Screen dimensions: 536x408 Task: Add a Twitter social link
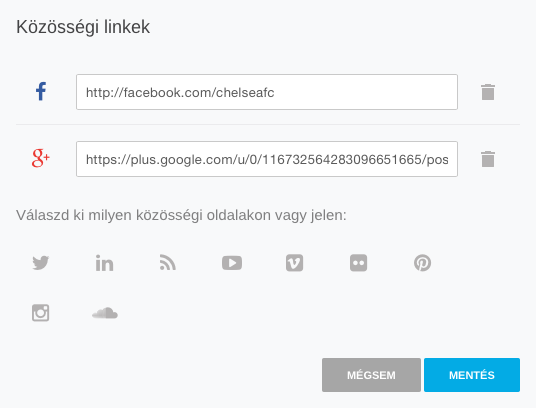pos(41,263)
